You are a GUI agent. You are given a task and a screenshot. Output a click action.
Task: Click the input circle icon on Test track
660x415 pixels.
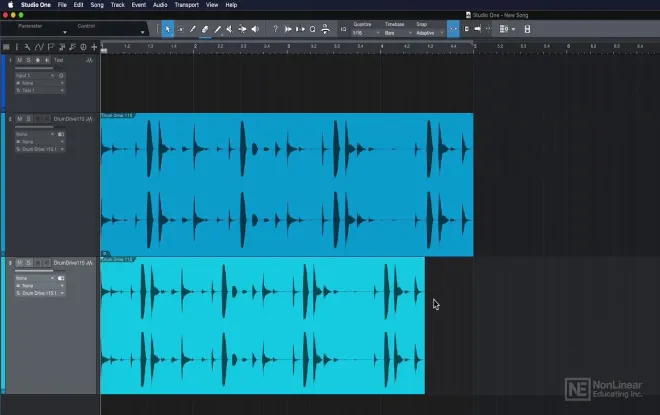(x=61, y=76)
